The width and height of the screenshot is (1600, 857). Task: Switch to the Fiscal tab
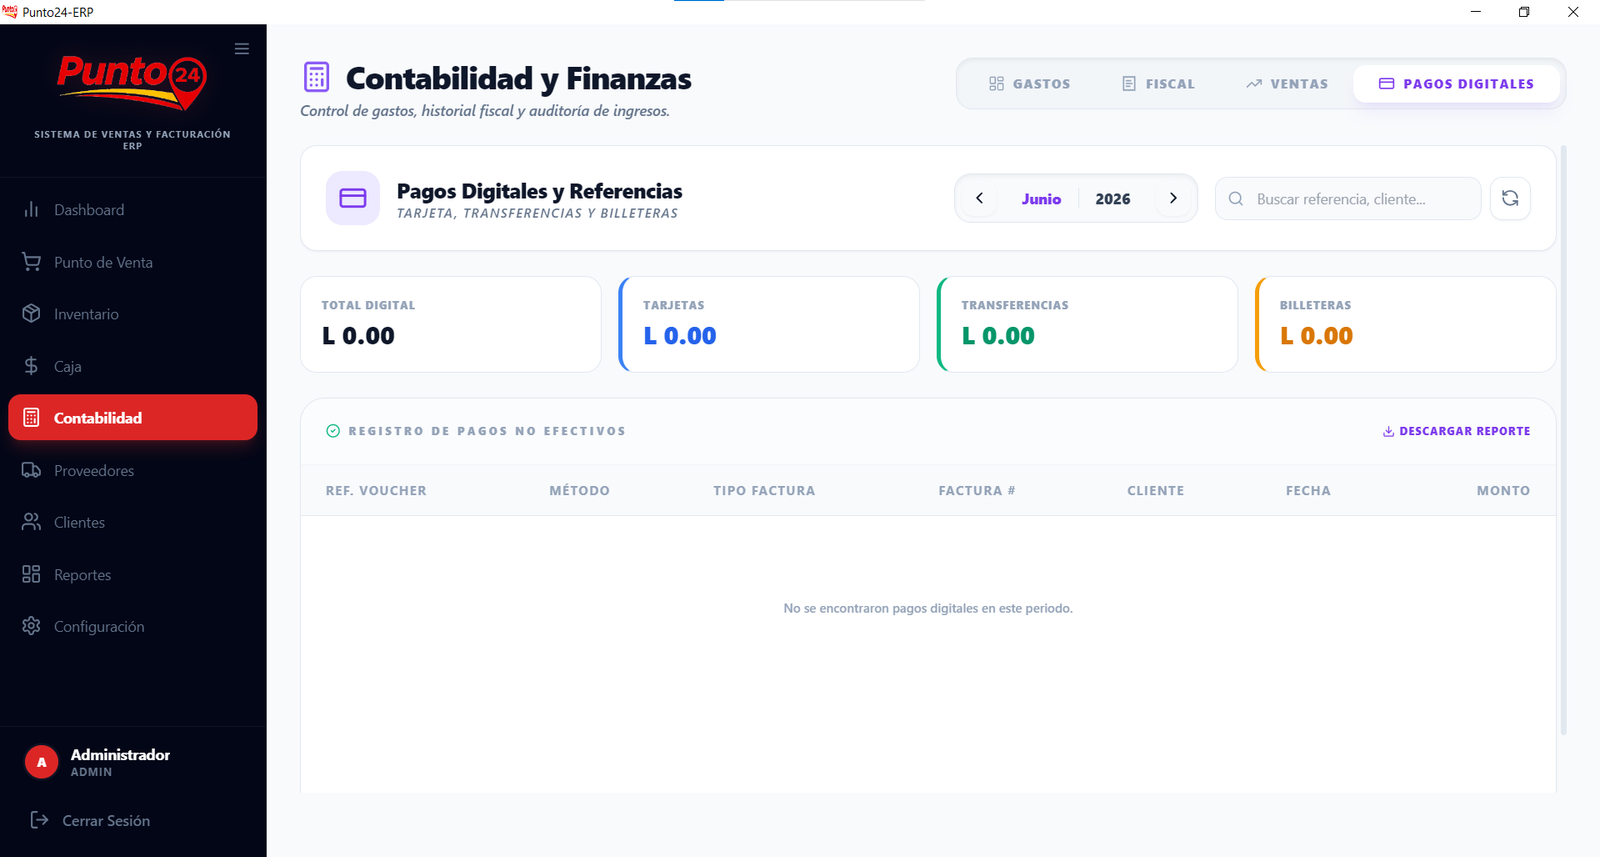tap(1159, 84)
